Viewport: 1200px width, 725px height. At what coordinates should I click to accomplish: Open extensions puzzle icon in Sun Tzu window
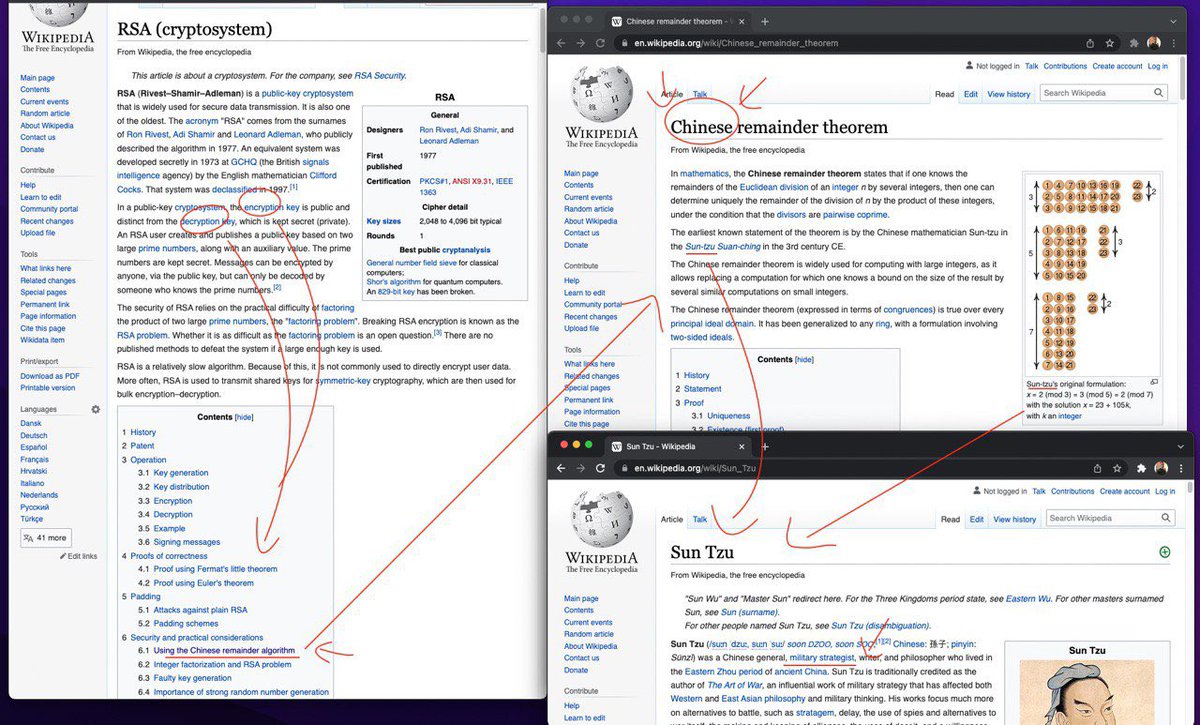point(1142,468)
